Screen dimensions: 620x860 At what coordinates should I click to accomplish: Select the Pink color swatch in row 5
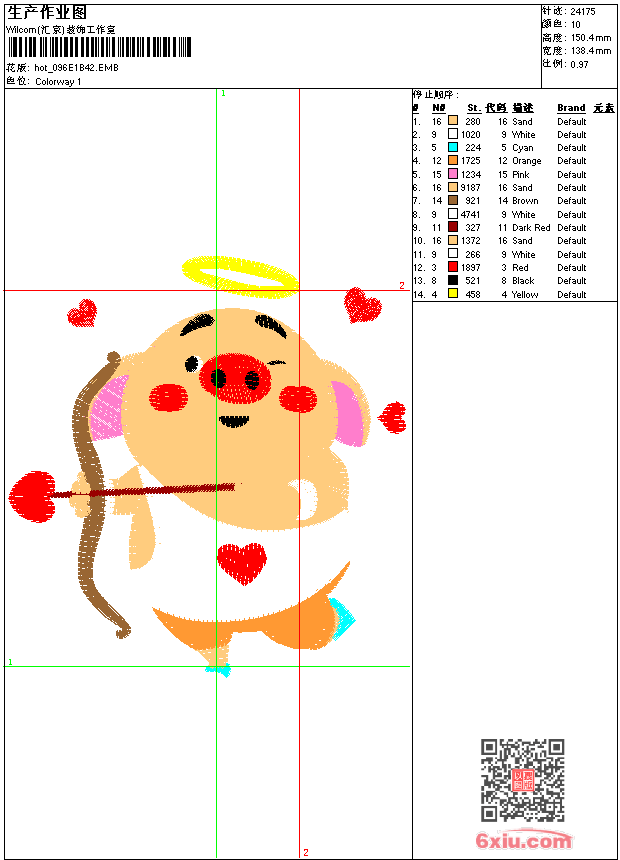coord(453,174)
